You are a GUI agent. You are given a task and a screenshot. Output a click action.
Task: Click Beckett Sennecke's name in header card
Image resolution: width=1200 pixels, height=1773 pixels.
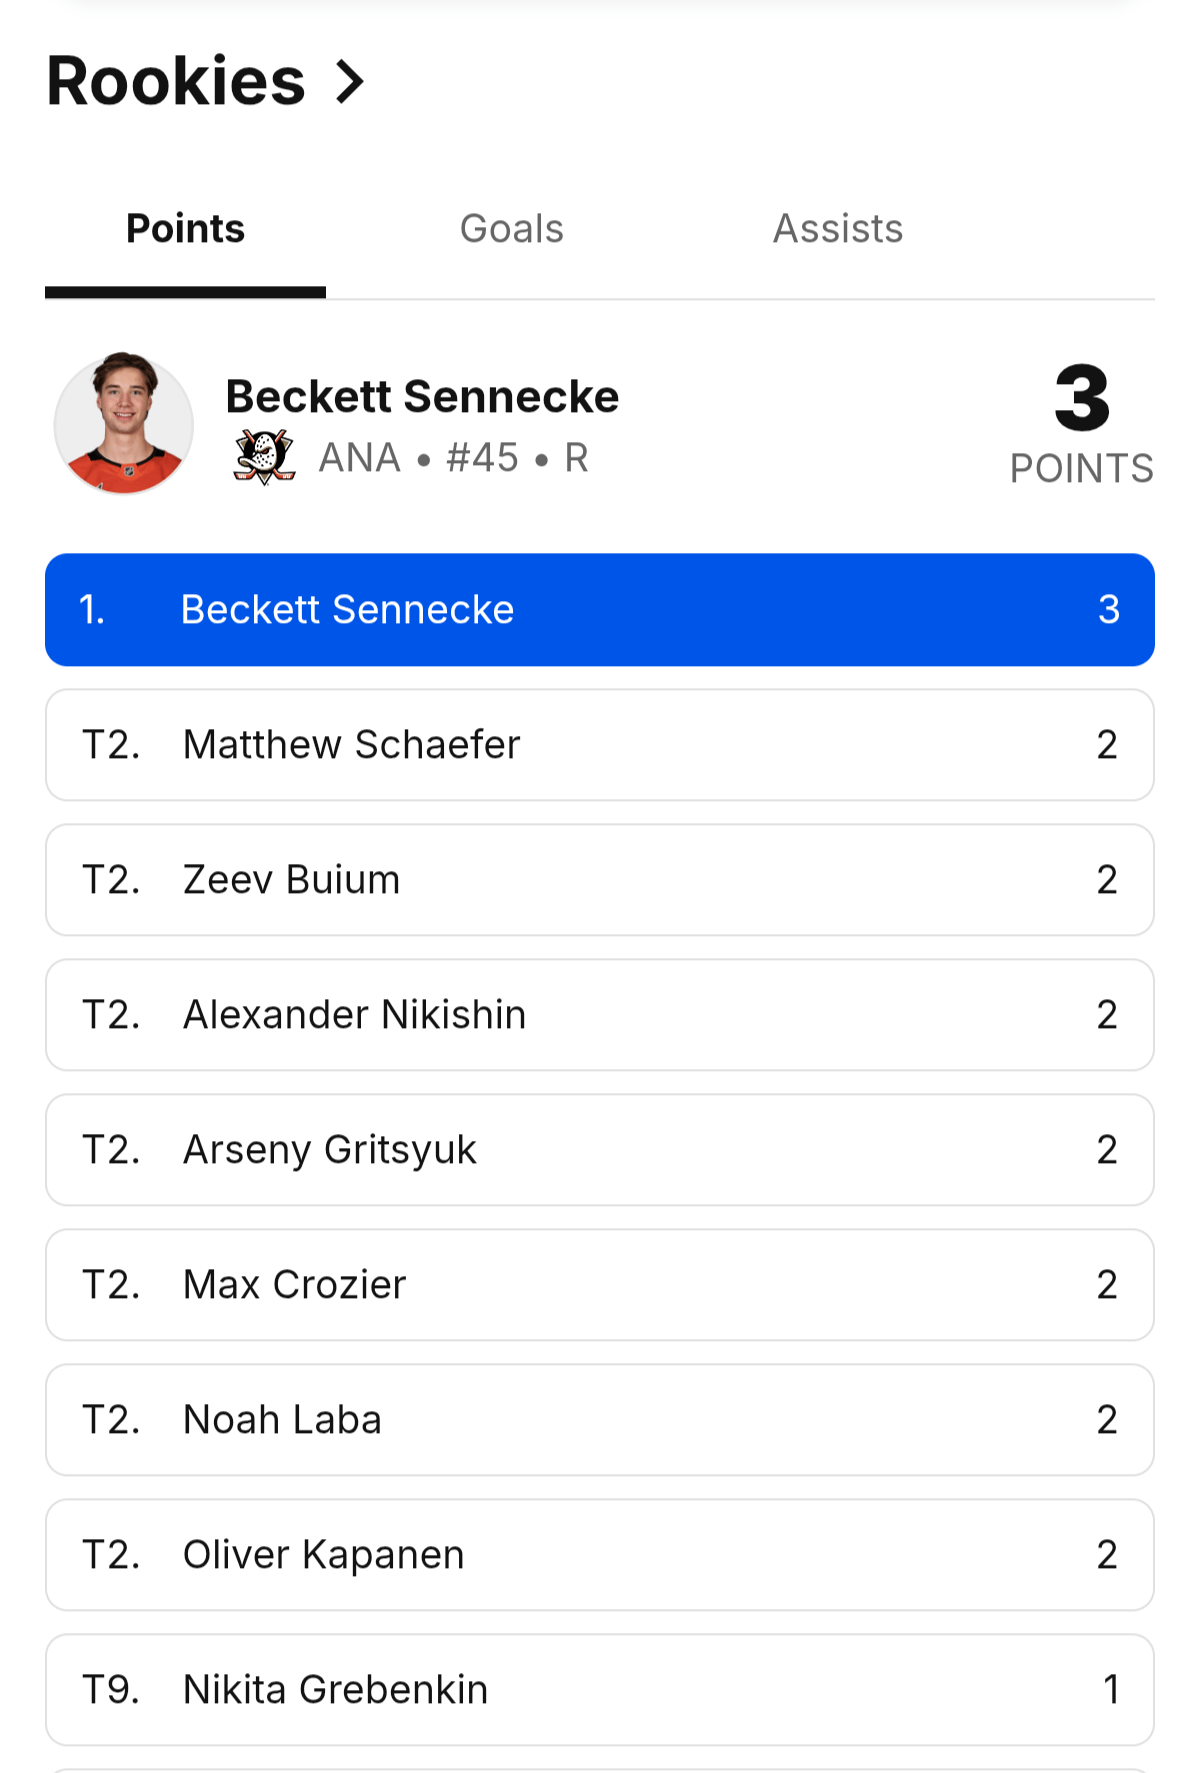(422, 397)
